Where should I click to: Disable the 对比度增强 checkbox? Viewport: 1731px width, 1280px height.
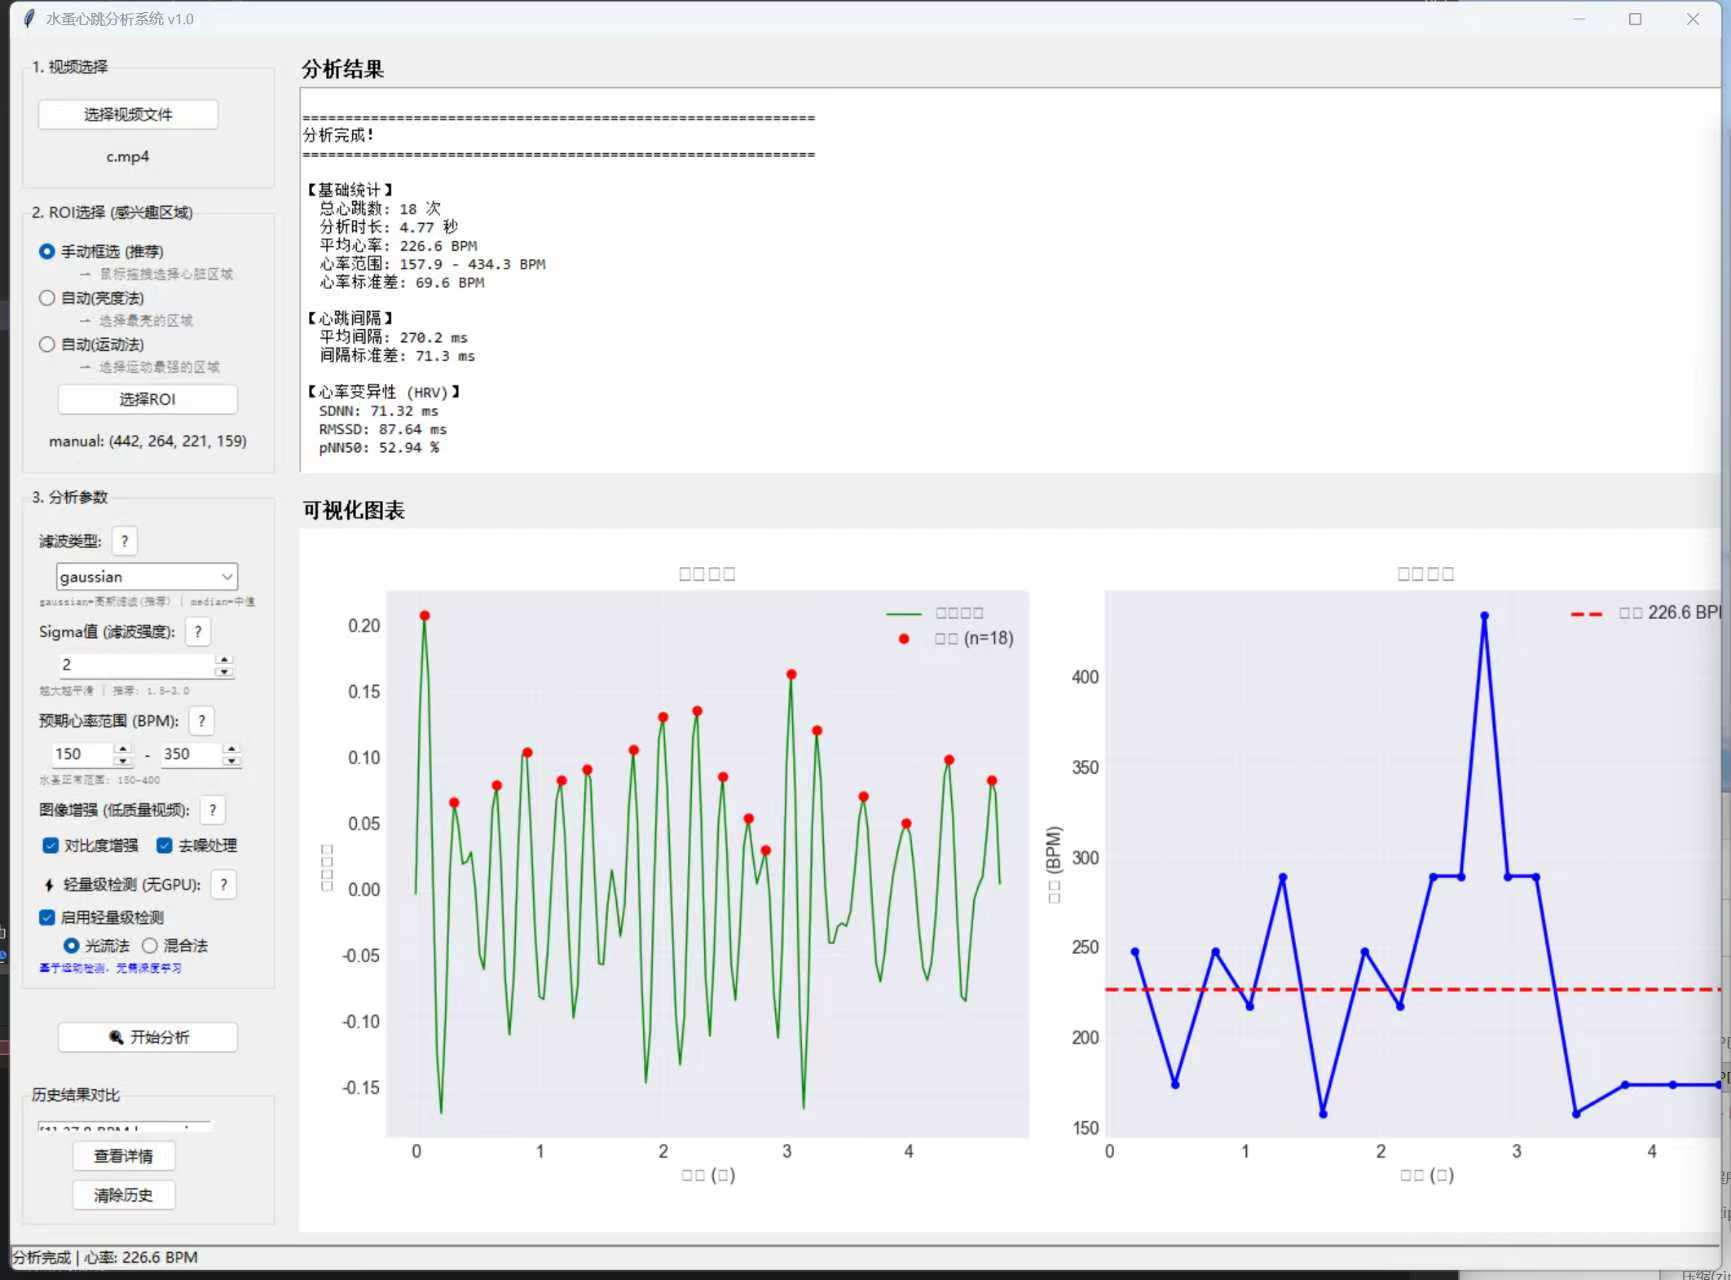(x=51, y=846)
